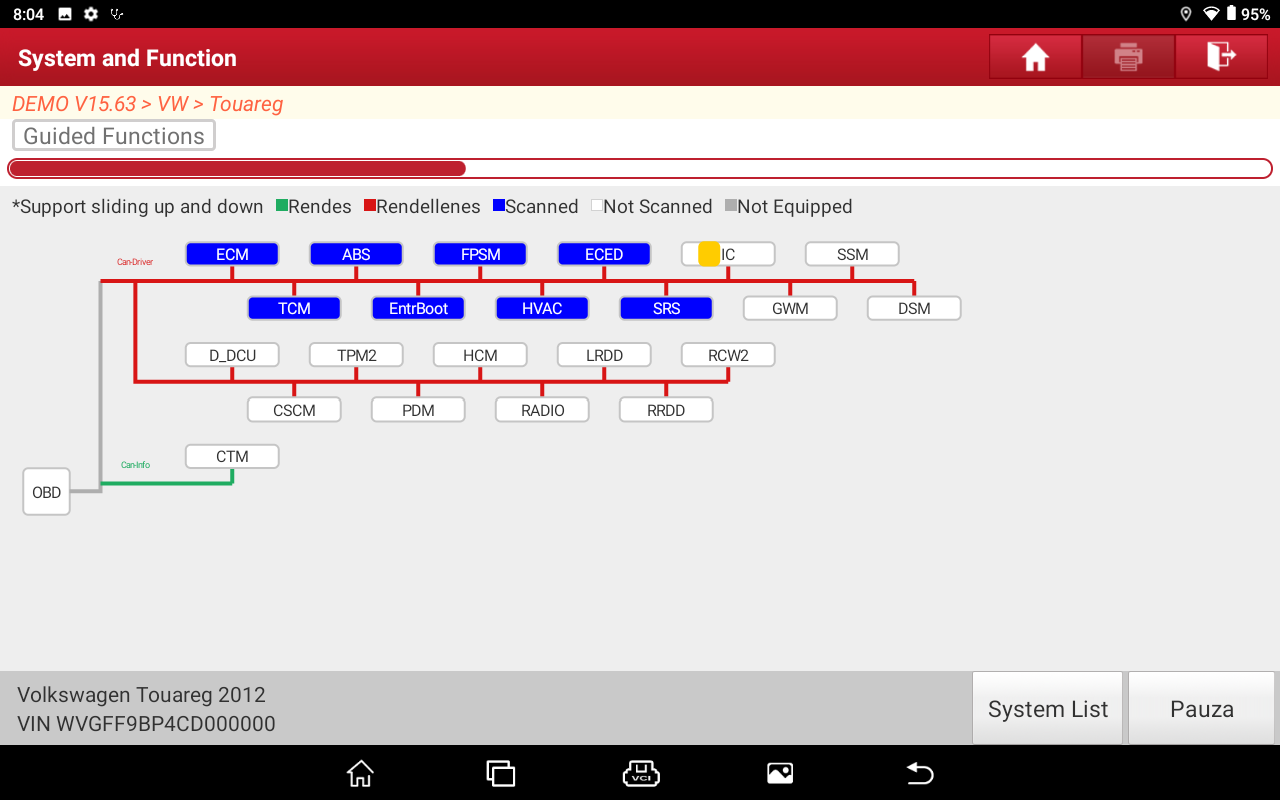Go back using the return arrow icon
The image size is (1280, 800).
click(920, 773)
